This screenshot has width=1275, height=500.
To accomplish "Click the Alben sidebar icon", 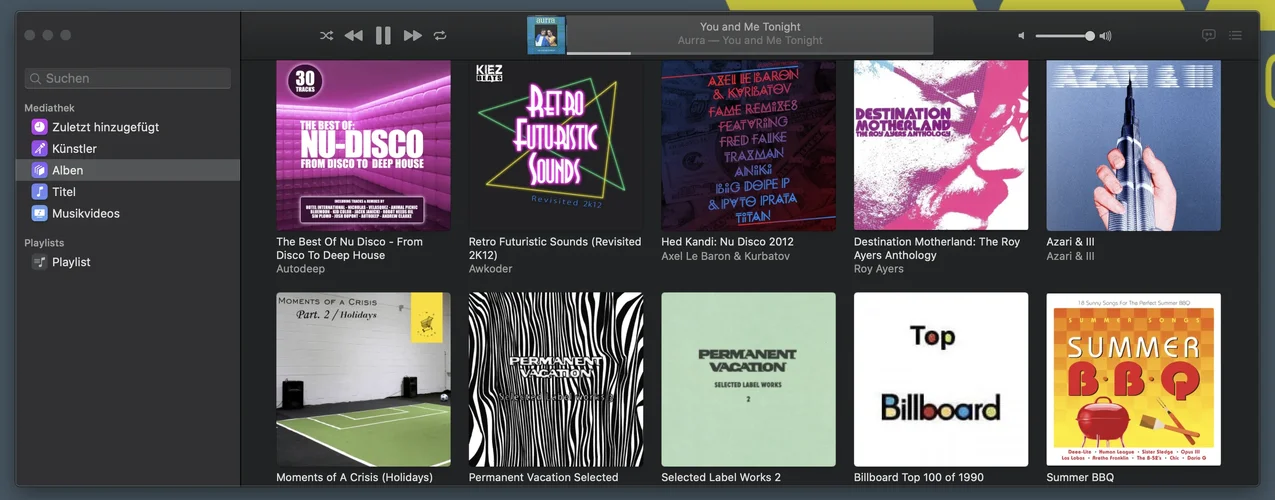I will click(39, 170).
